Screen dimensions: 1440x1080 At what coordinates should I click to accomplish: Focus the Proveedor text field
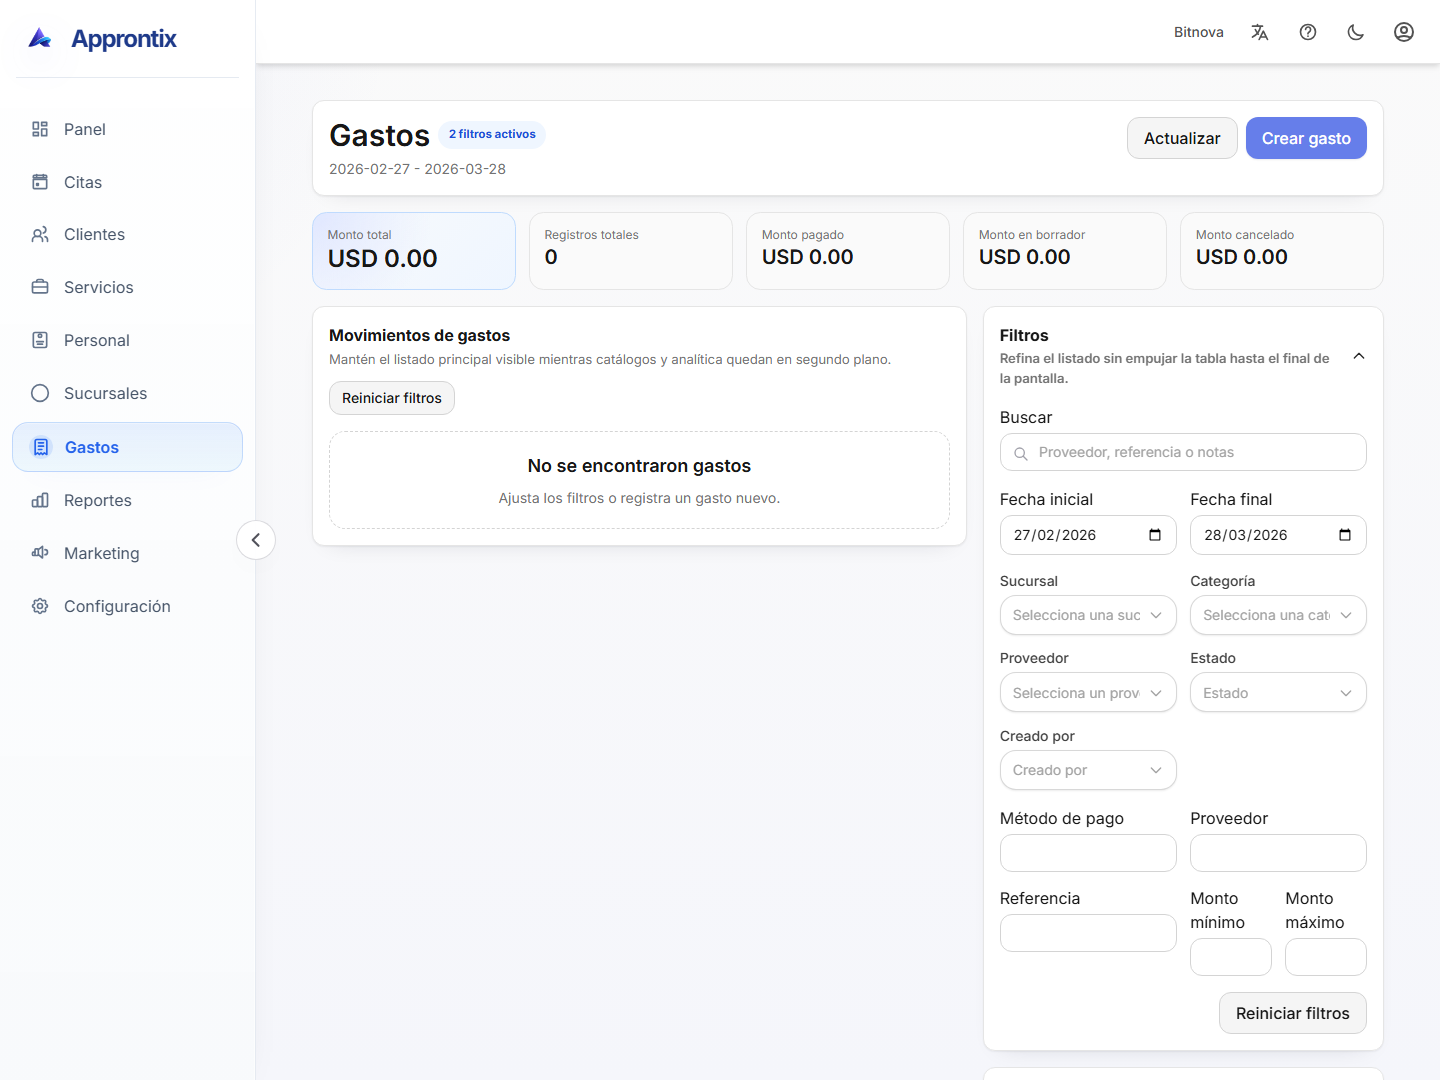coord(1278,853)
